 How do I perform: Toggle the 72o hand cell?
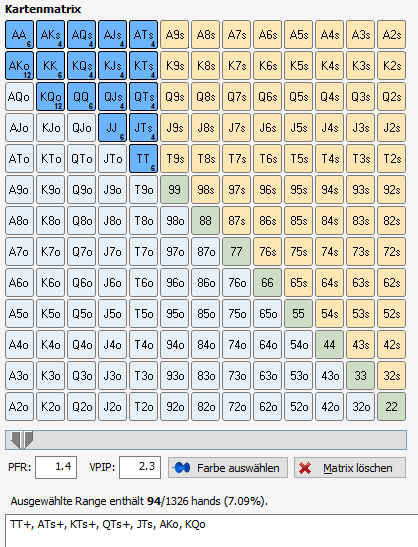237,407
